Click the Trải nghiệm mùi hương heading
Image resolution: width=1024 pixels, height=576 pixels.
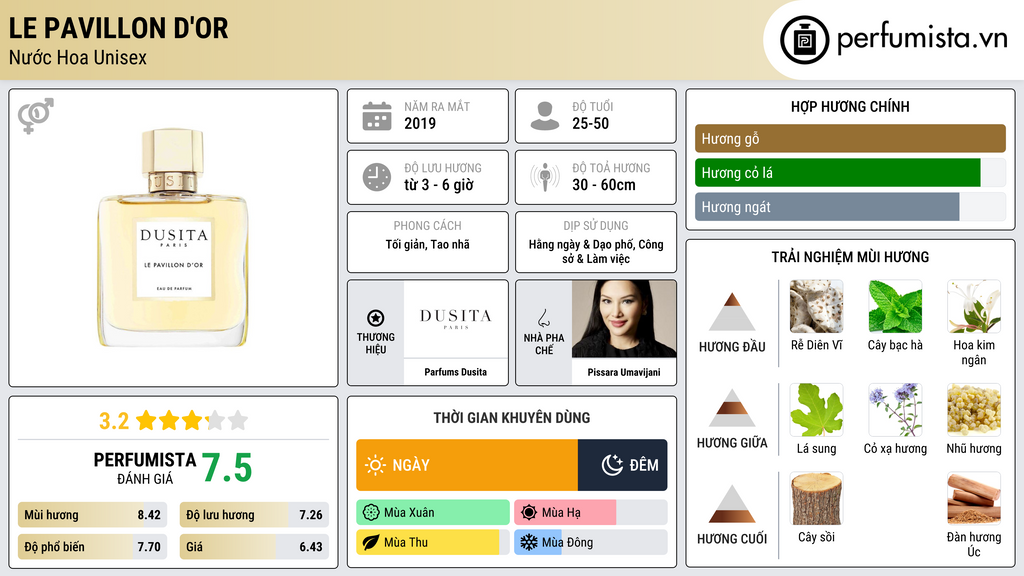[850, 257]
